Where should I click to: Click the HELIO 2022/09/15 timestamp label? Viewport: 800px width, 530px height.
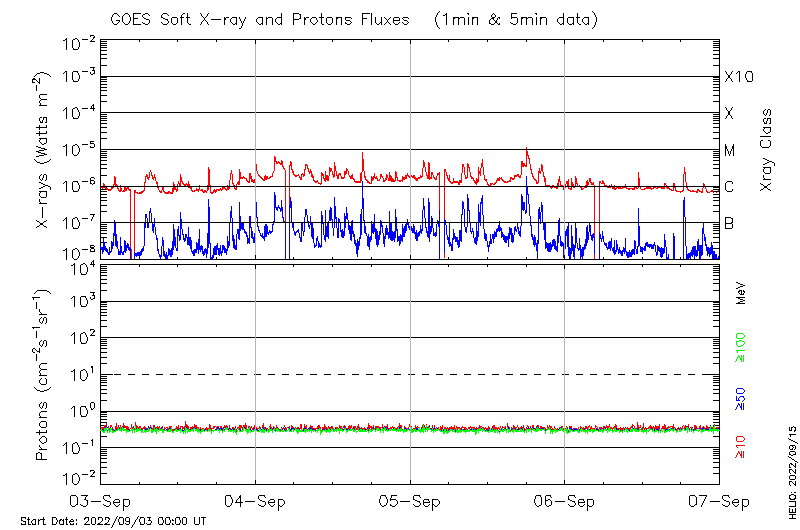793,470
